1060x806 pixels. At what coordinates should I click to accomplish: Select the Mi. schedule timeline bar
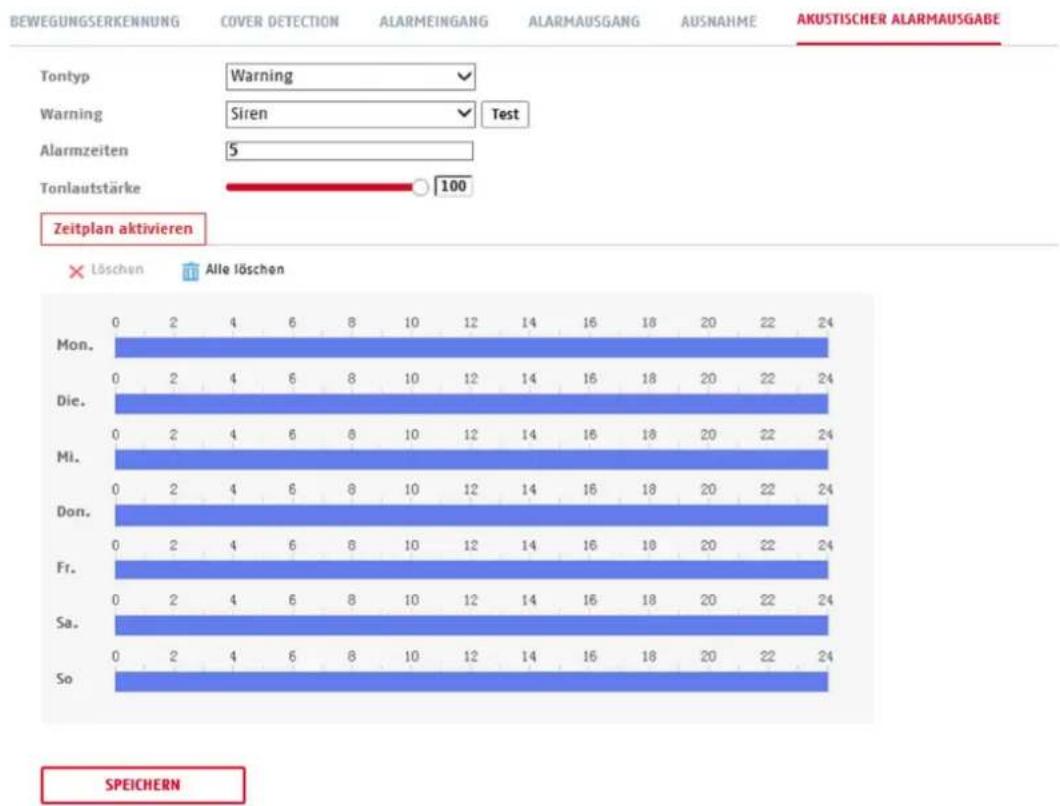click(471, 460)
